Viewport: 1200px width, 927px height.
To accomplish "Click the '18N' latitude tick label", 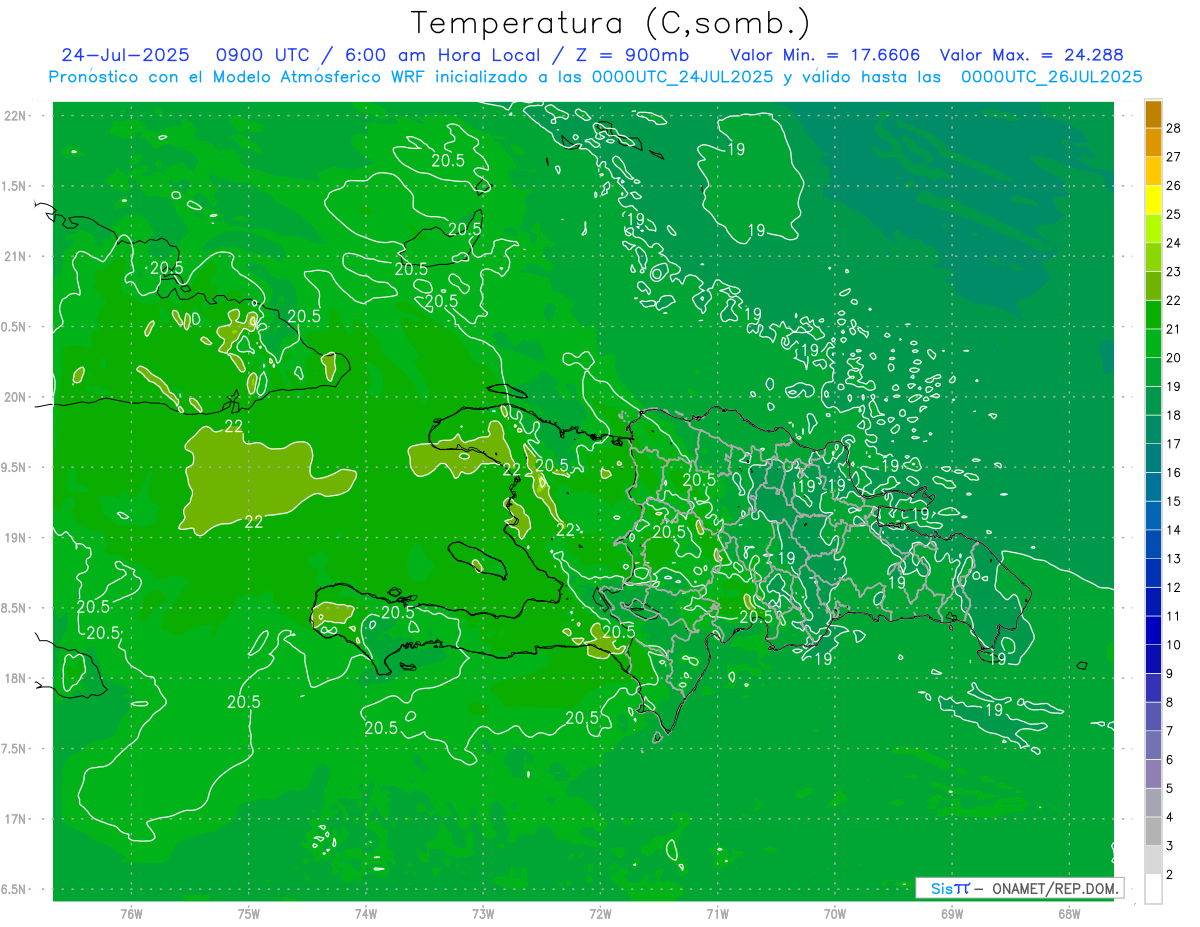I will [14, 678].
